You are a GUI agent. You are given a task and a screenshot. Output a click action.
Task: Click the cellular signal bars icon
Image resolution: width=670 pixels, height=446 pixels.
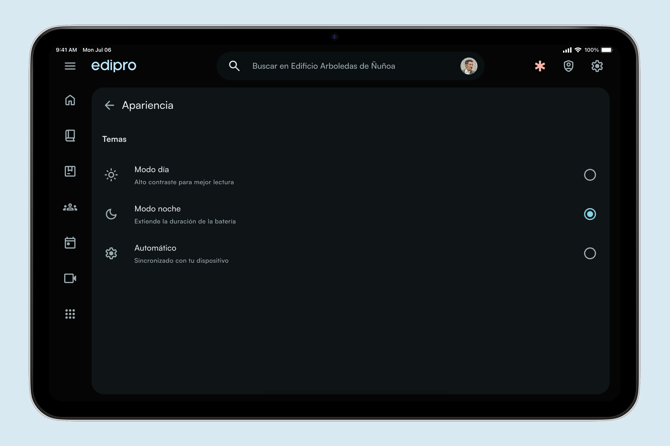click(x=567, y=50)
